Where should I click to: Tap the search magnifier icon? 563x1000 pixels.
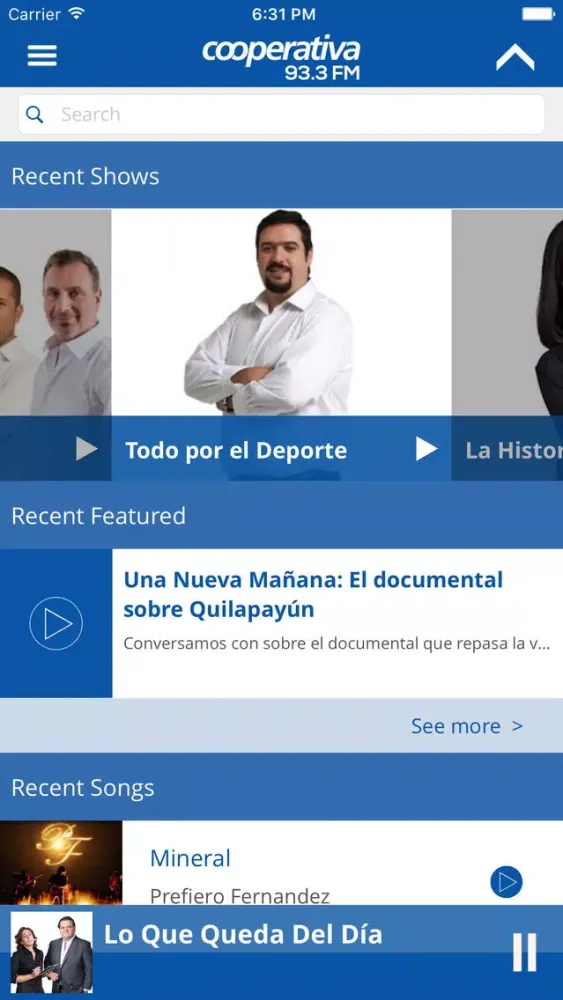point(34,115)
